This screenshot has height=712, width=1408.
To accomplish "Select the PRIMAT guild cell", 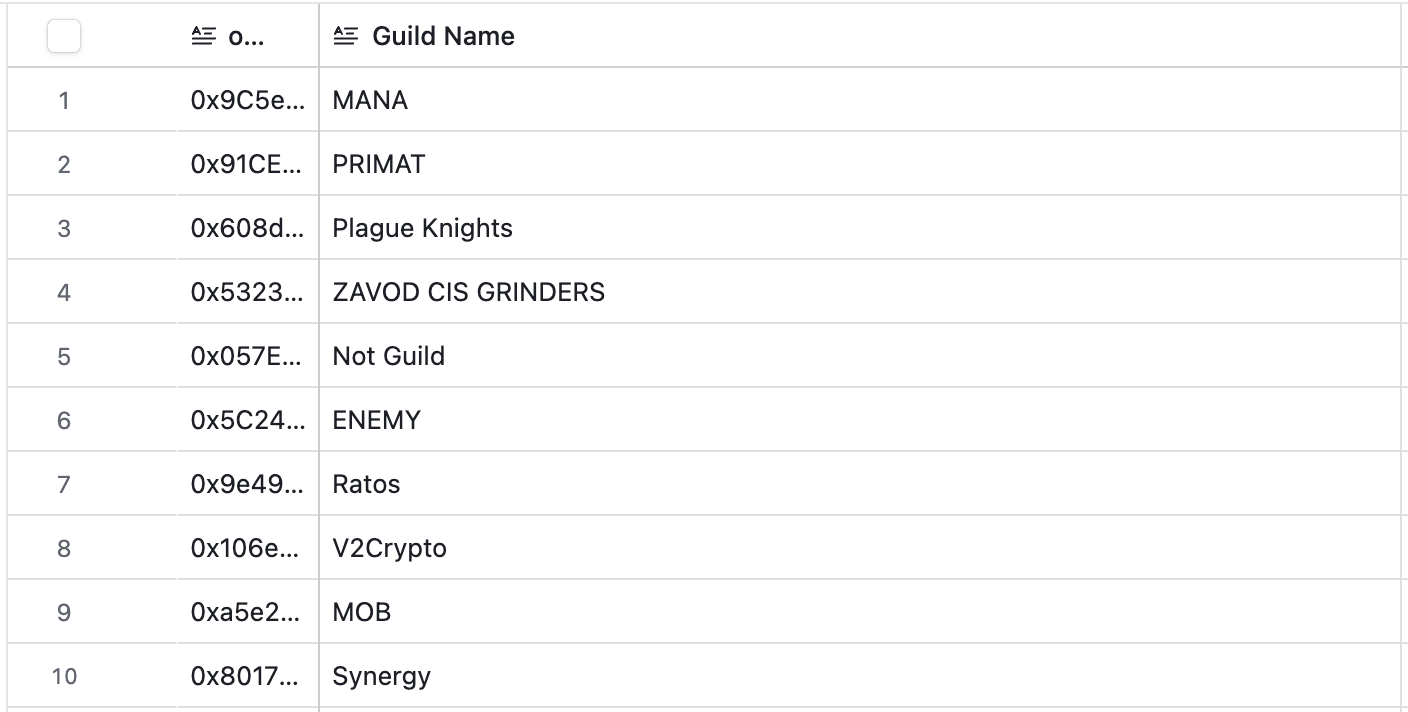I will (379, 164).
